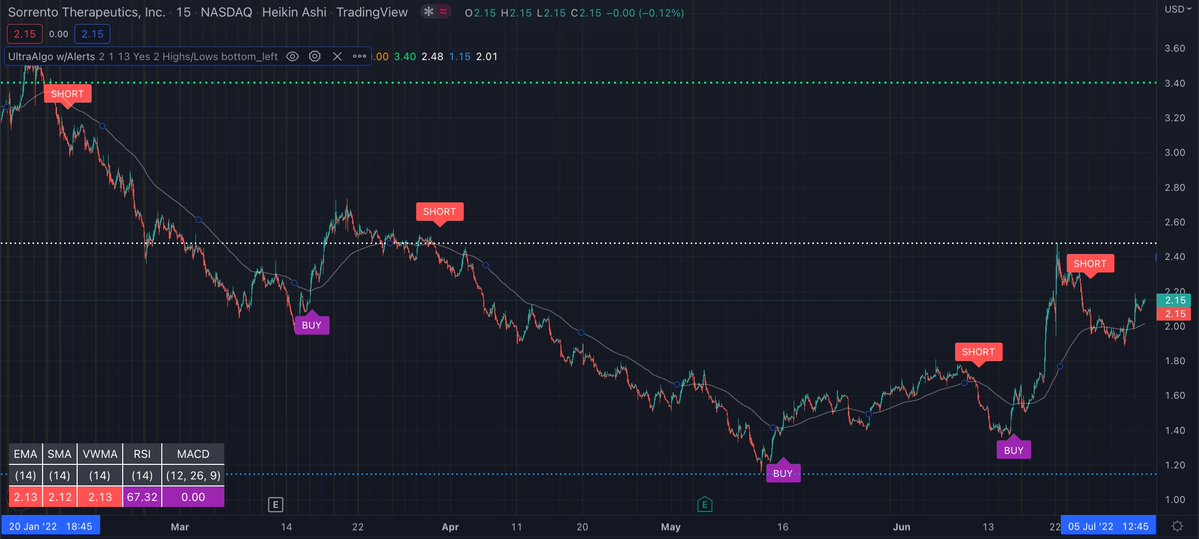Click the green earnings E marker near May
The height and width of the screenshot is (539, 1199).
pos(705,504)
